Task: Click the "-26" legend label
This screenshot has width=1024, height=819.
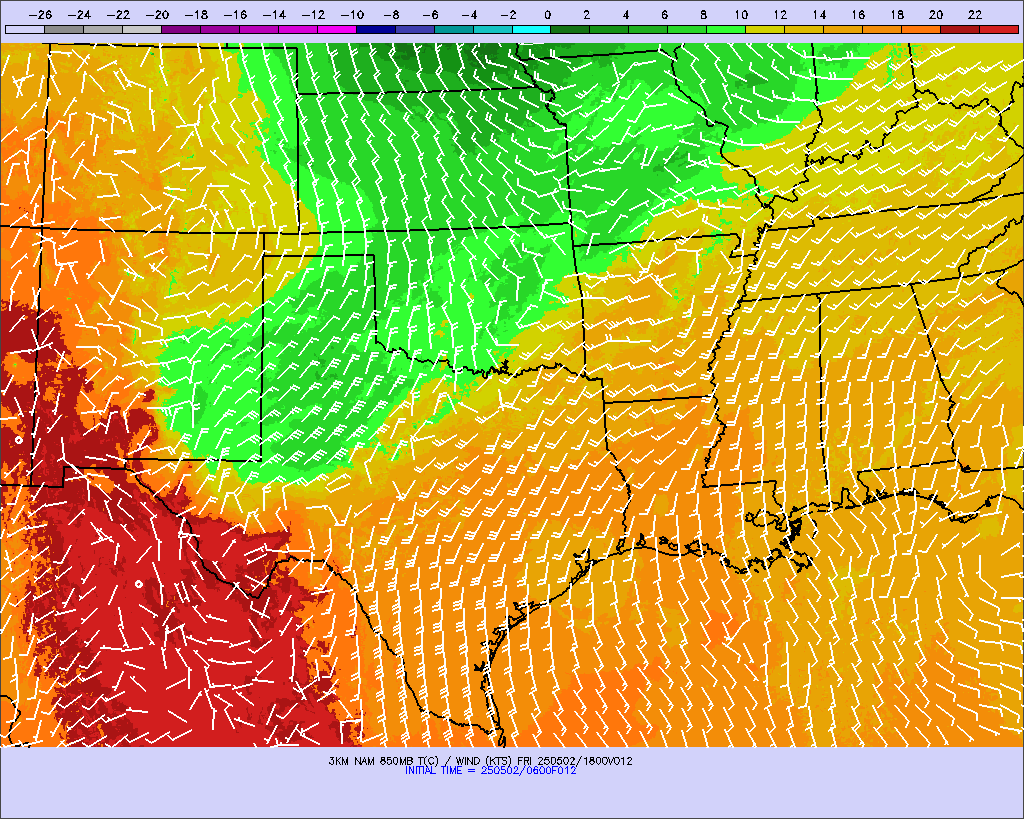Action: click(40, 14)
